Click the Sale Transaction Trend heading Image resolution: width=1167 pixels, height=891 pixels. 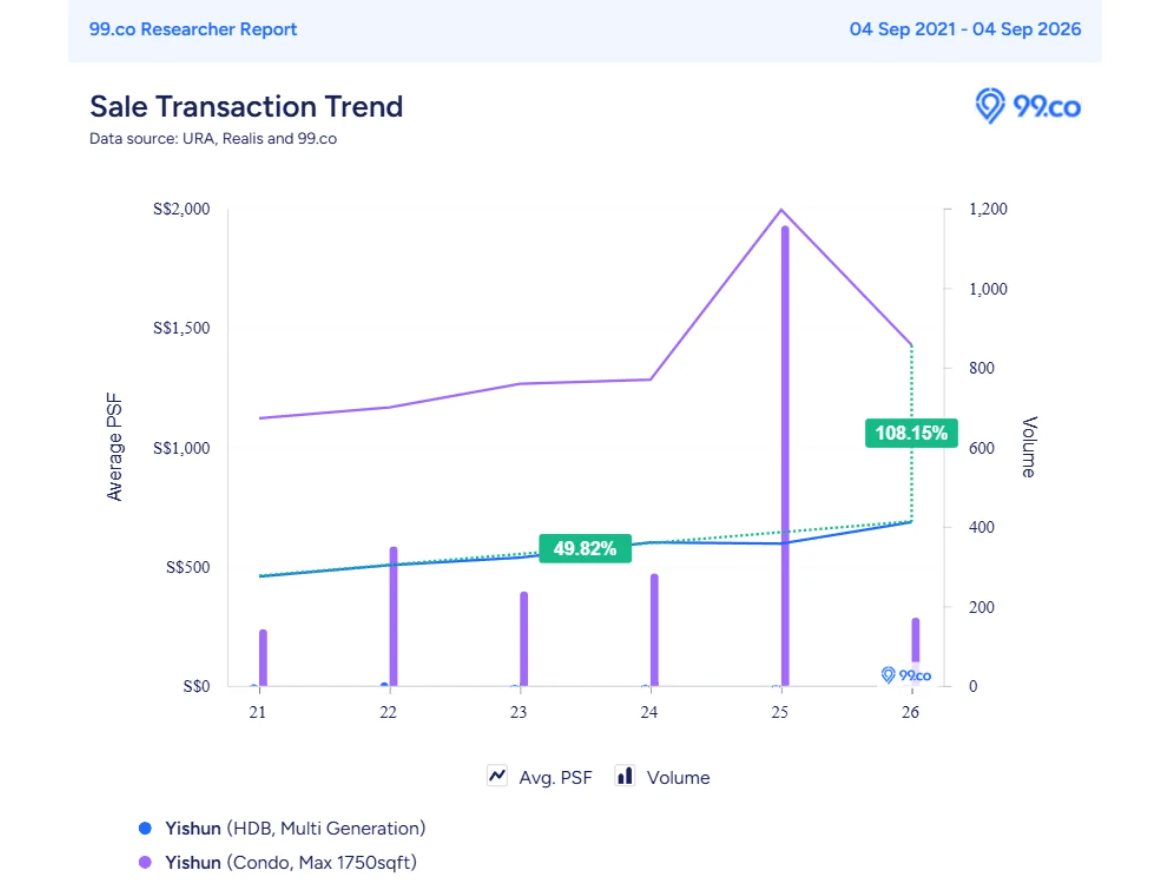(246, 106)
